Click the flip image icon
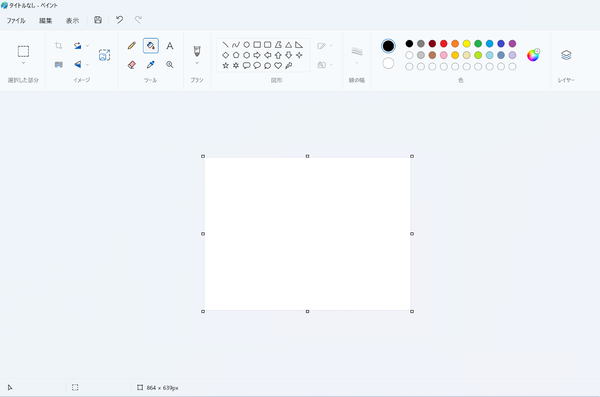Viewport: 600px width, 397px height. pyautogui.click(x=78, y=64)
